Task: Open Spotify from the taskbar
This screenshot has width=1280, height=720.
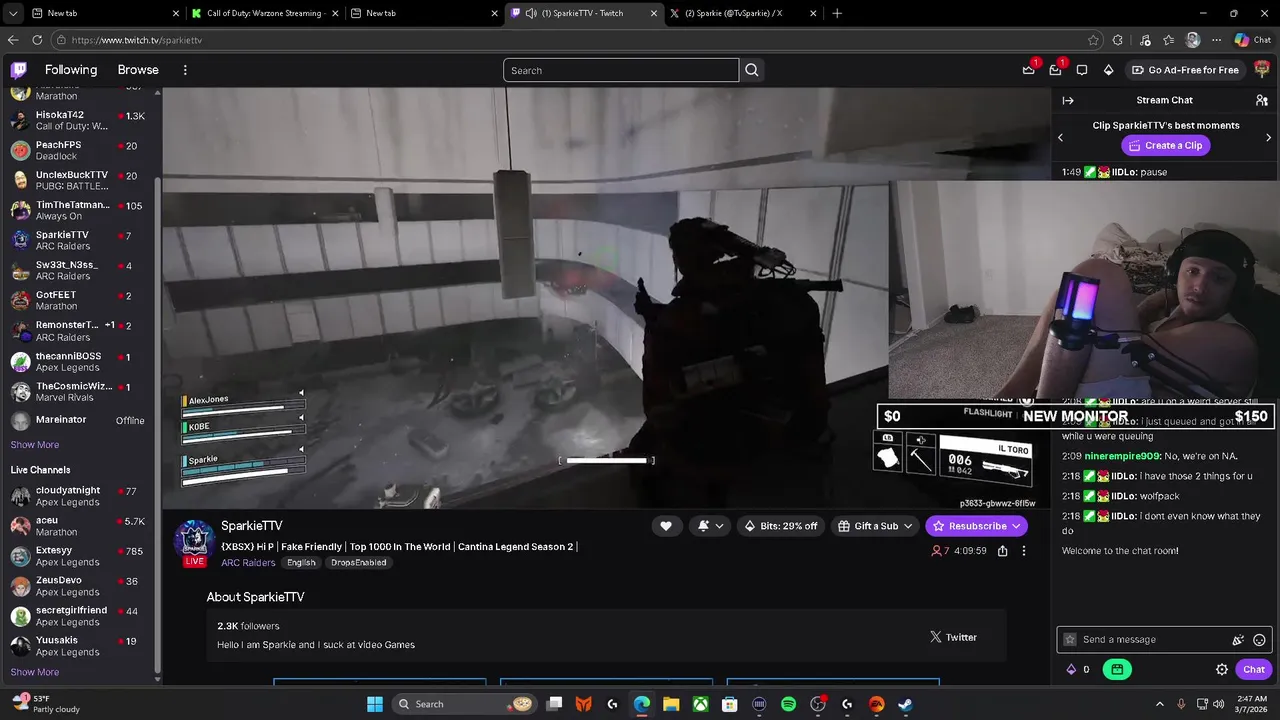Action: (788, 704)
